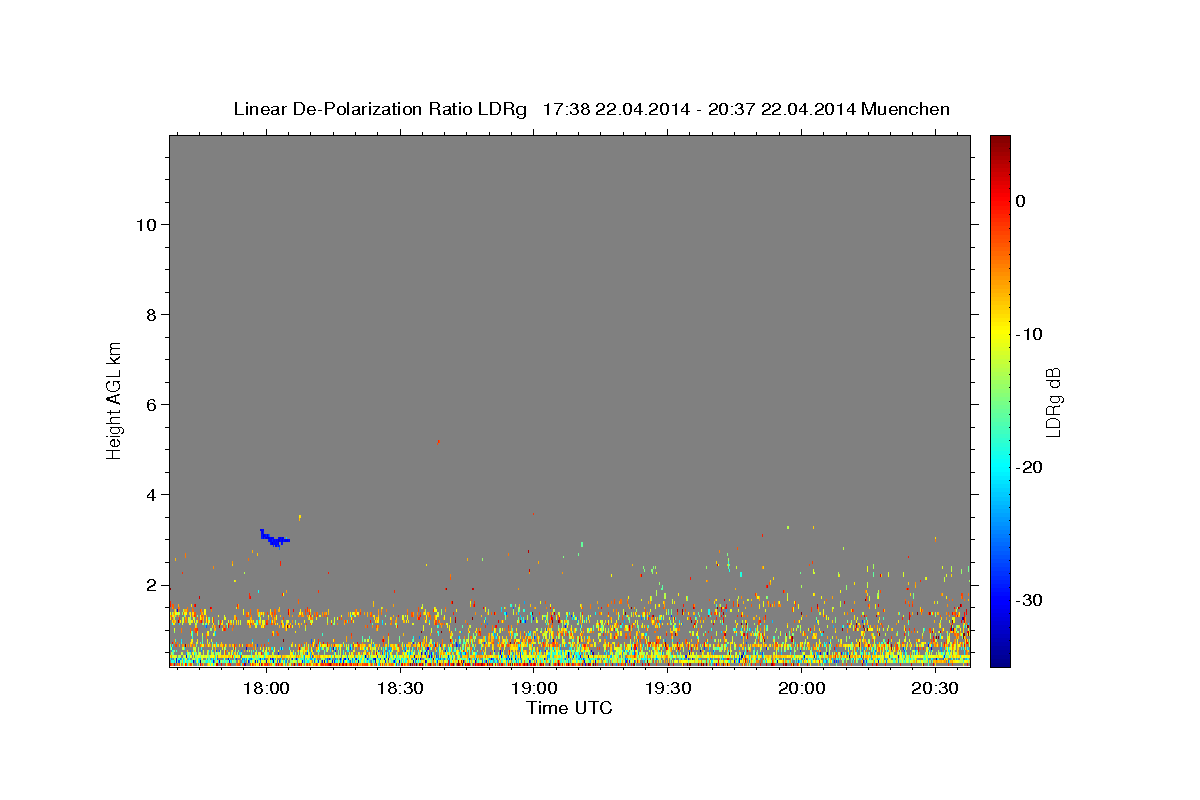Click the 19:00 time axis label
This screenshot has height=800, width=1200.
(535, 688)
